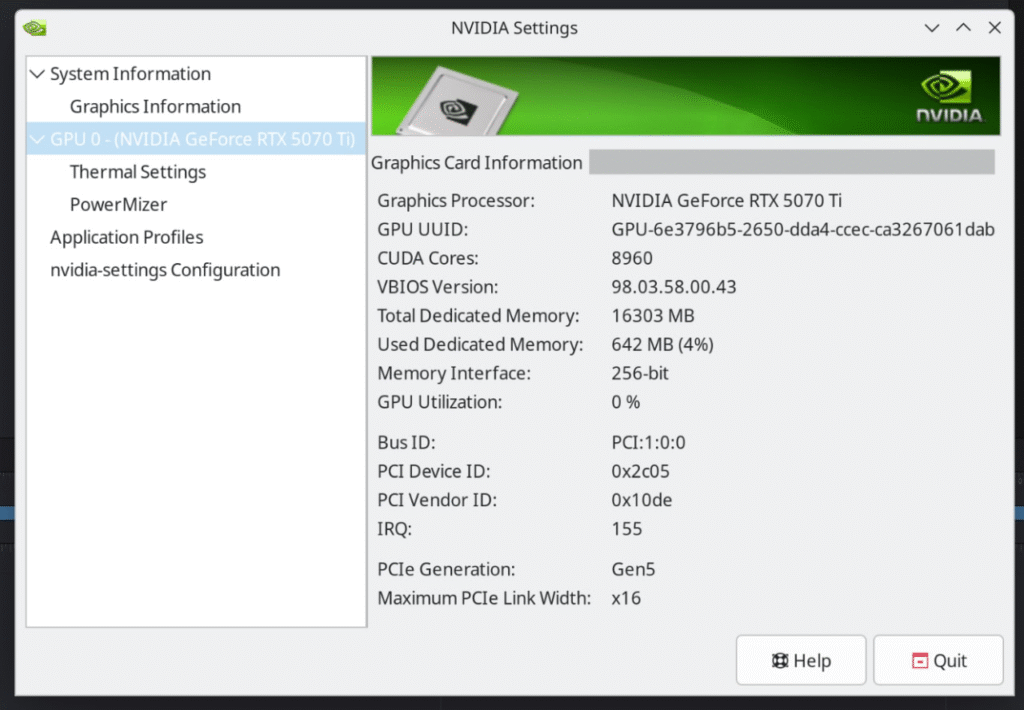This screenshot has height=710, width=1024.
Task: Click Memory Interface value 256-bit
Action: 640,373
